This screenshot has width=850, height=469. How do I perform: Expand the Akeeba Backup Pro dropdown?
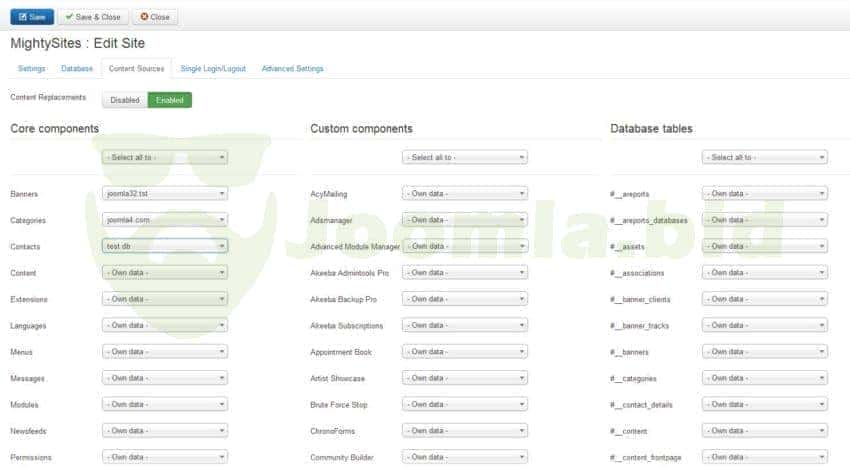pos(465,299)
